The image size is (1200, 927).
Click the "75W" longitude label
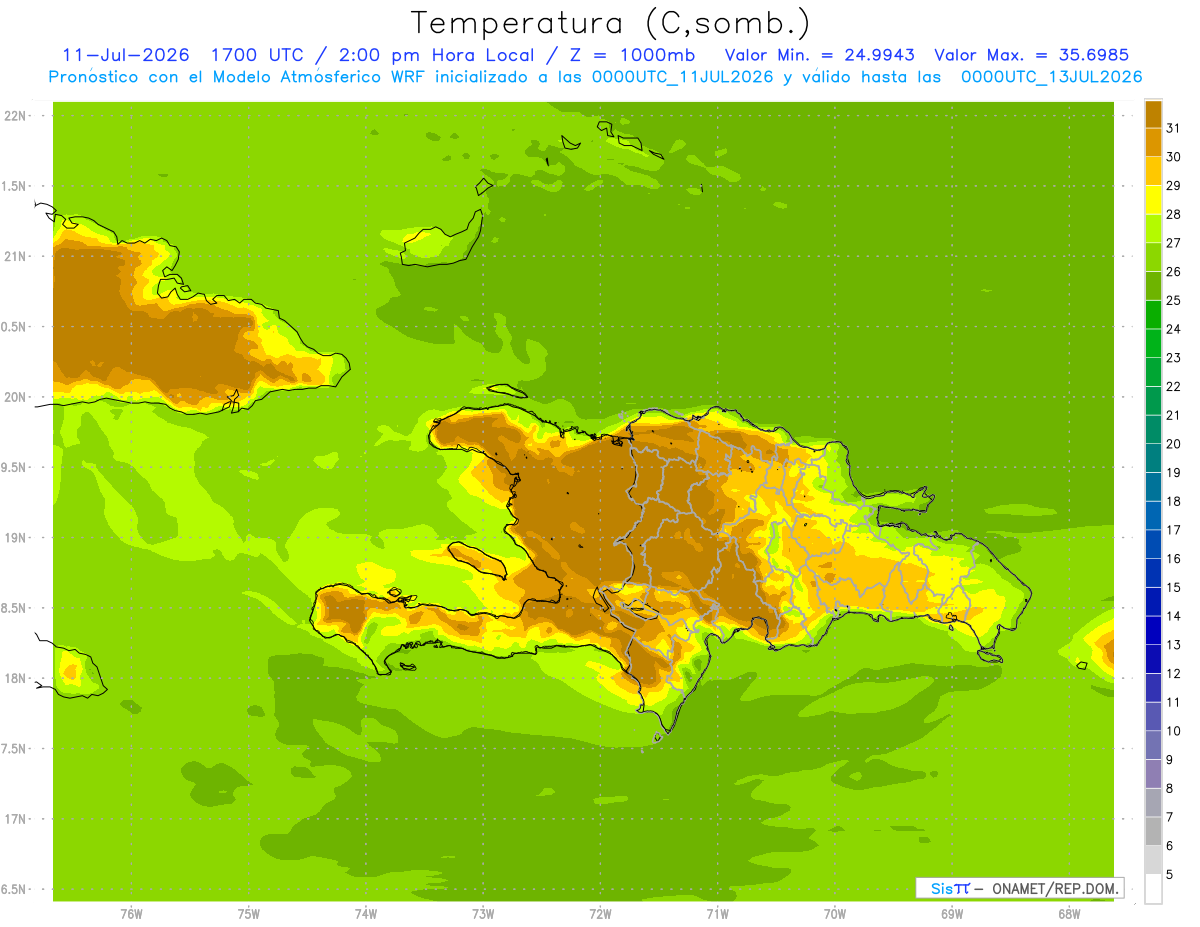[x=248, y=914]
